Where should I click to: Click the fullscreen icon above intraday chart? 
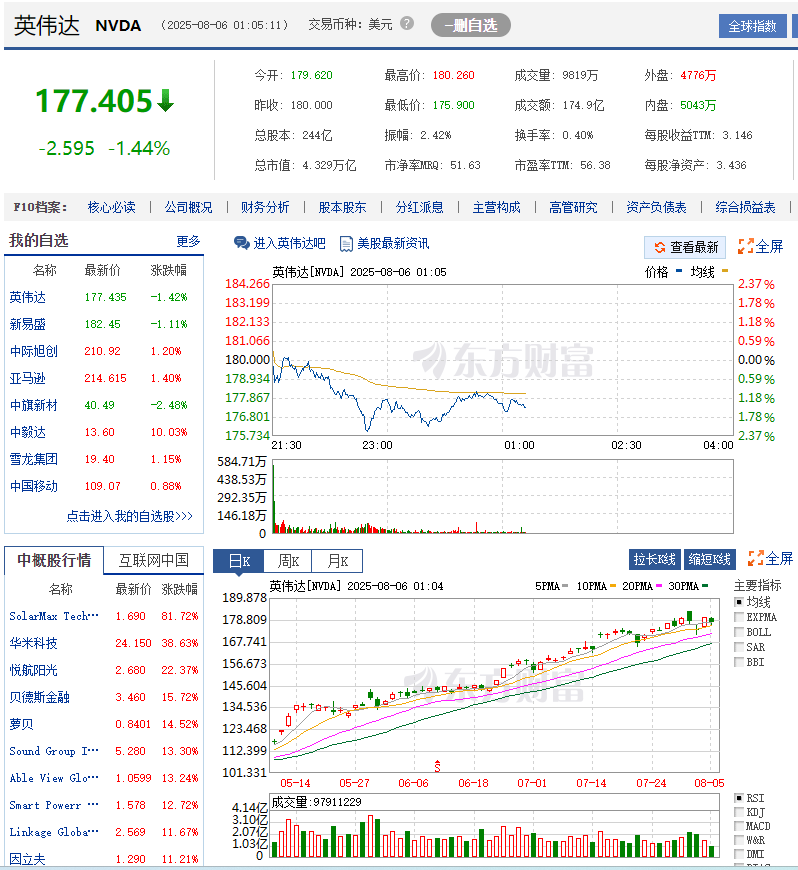[x=745, y=246]
